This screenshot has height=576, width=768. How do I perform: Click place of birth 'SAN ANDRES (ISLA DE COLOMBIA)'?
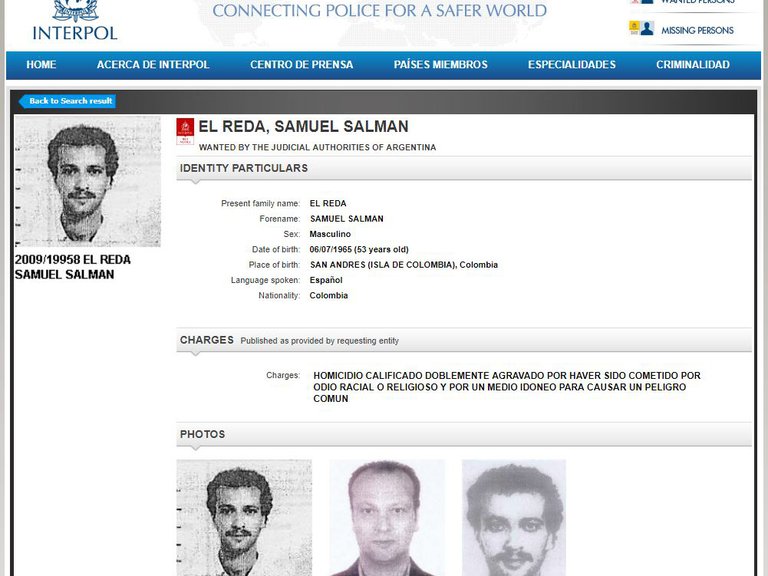(384, 265)
